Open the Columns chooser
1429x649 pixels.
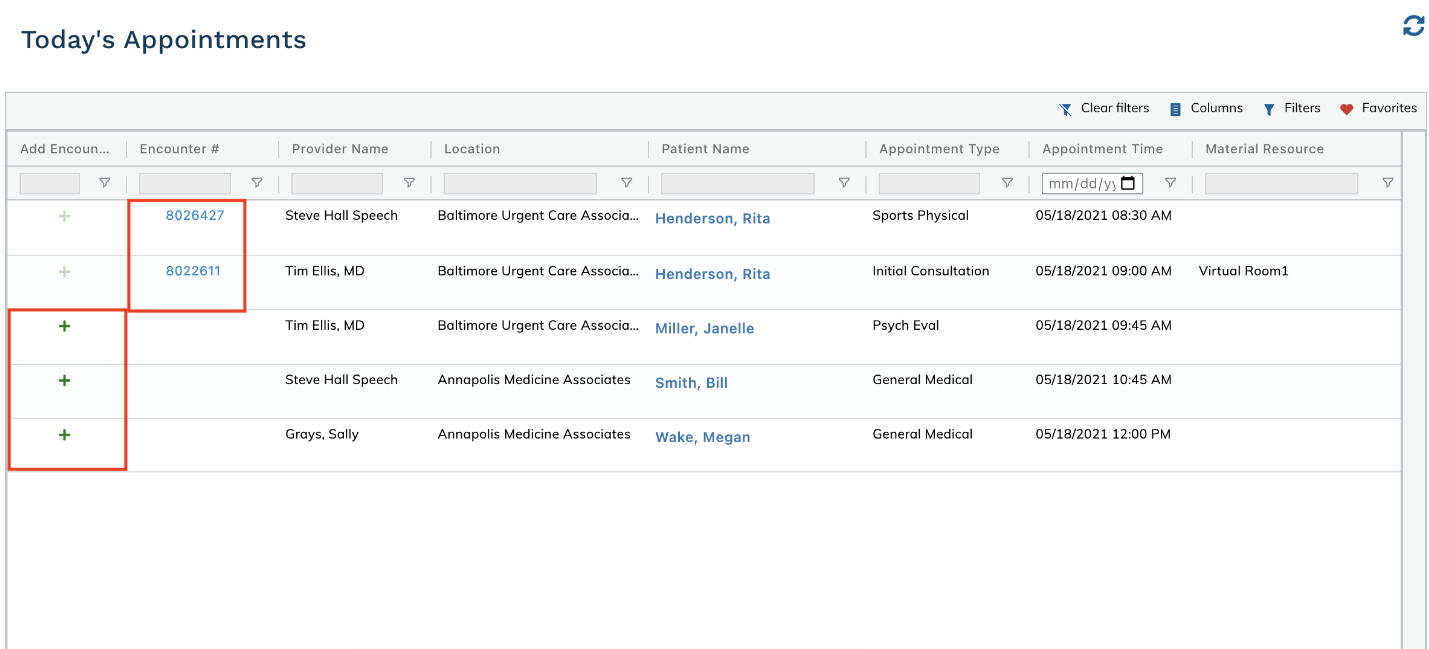(1206, 109)
